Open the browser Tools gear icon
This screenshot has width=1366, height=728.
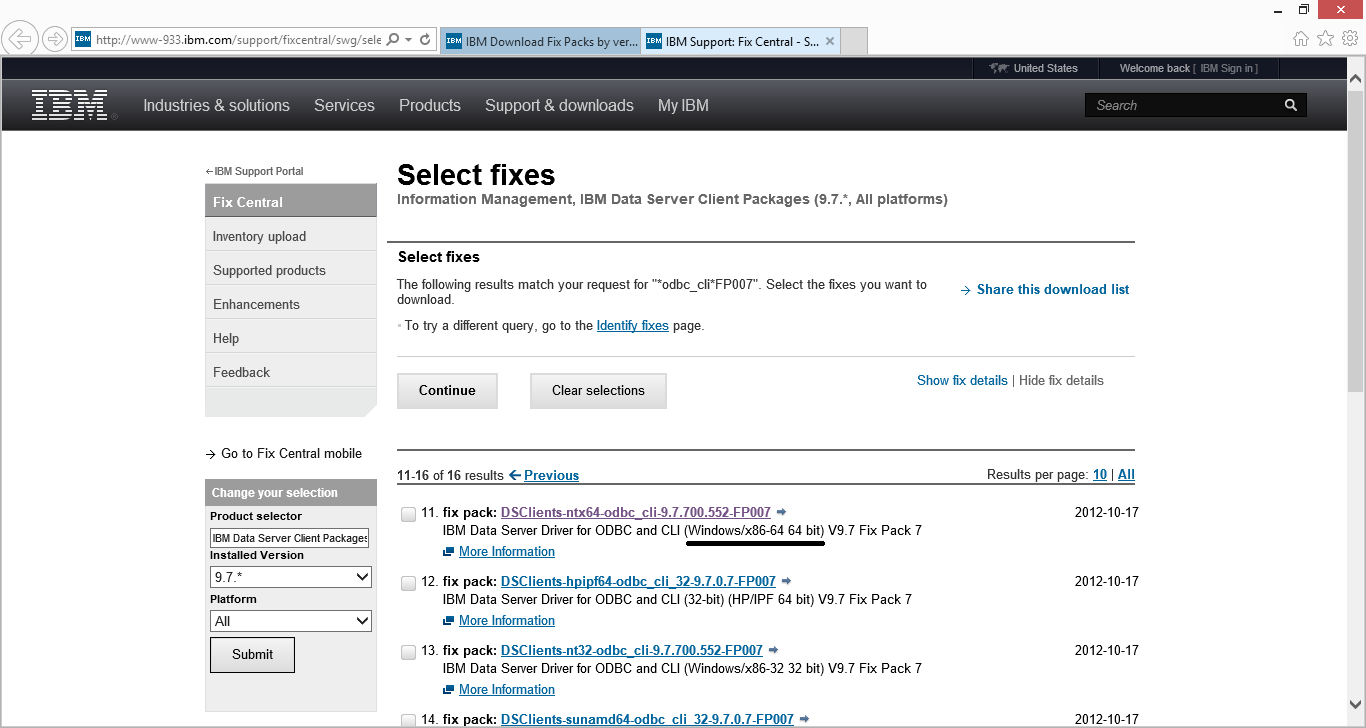coord(1350,39)
